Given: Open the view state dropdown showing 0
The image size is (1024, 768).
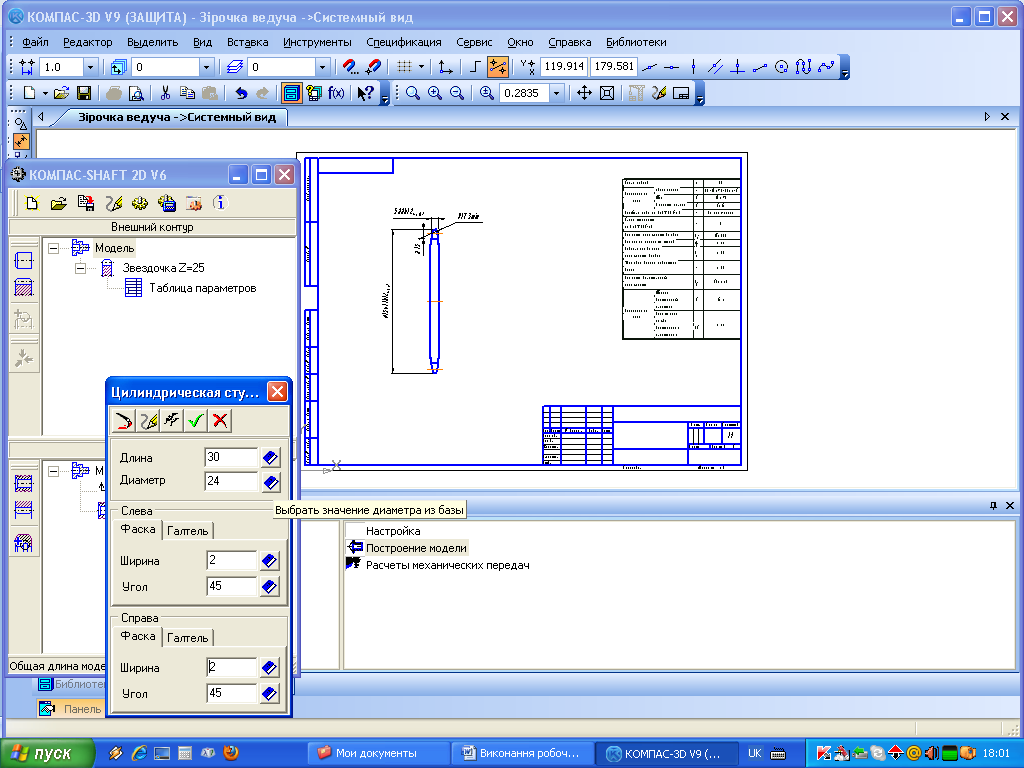Looking at the screenshot, I should pyautogui.click(x=206, y=67).
